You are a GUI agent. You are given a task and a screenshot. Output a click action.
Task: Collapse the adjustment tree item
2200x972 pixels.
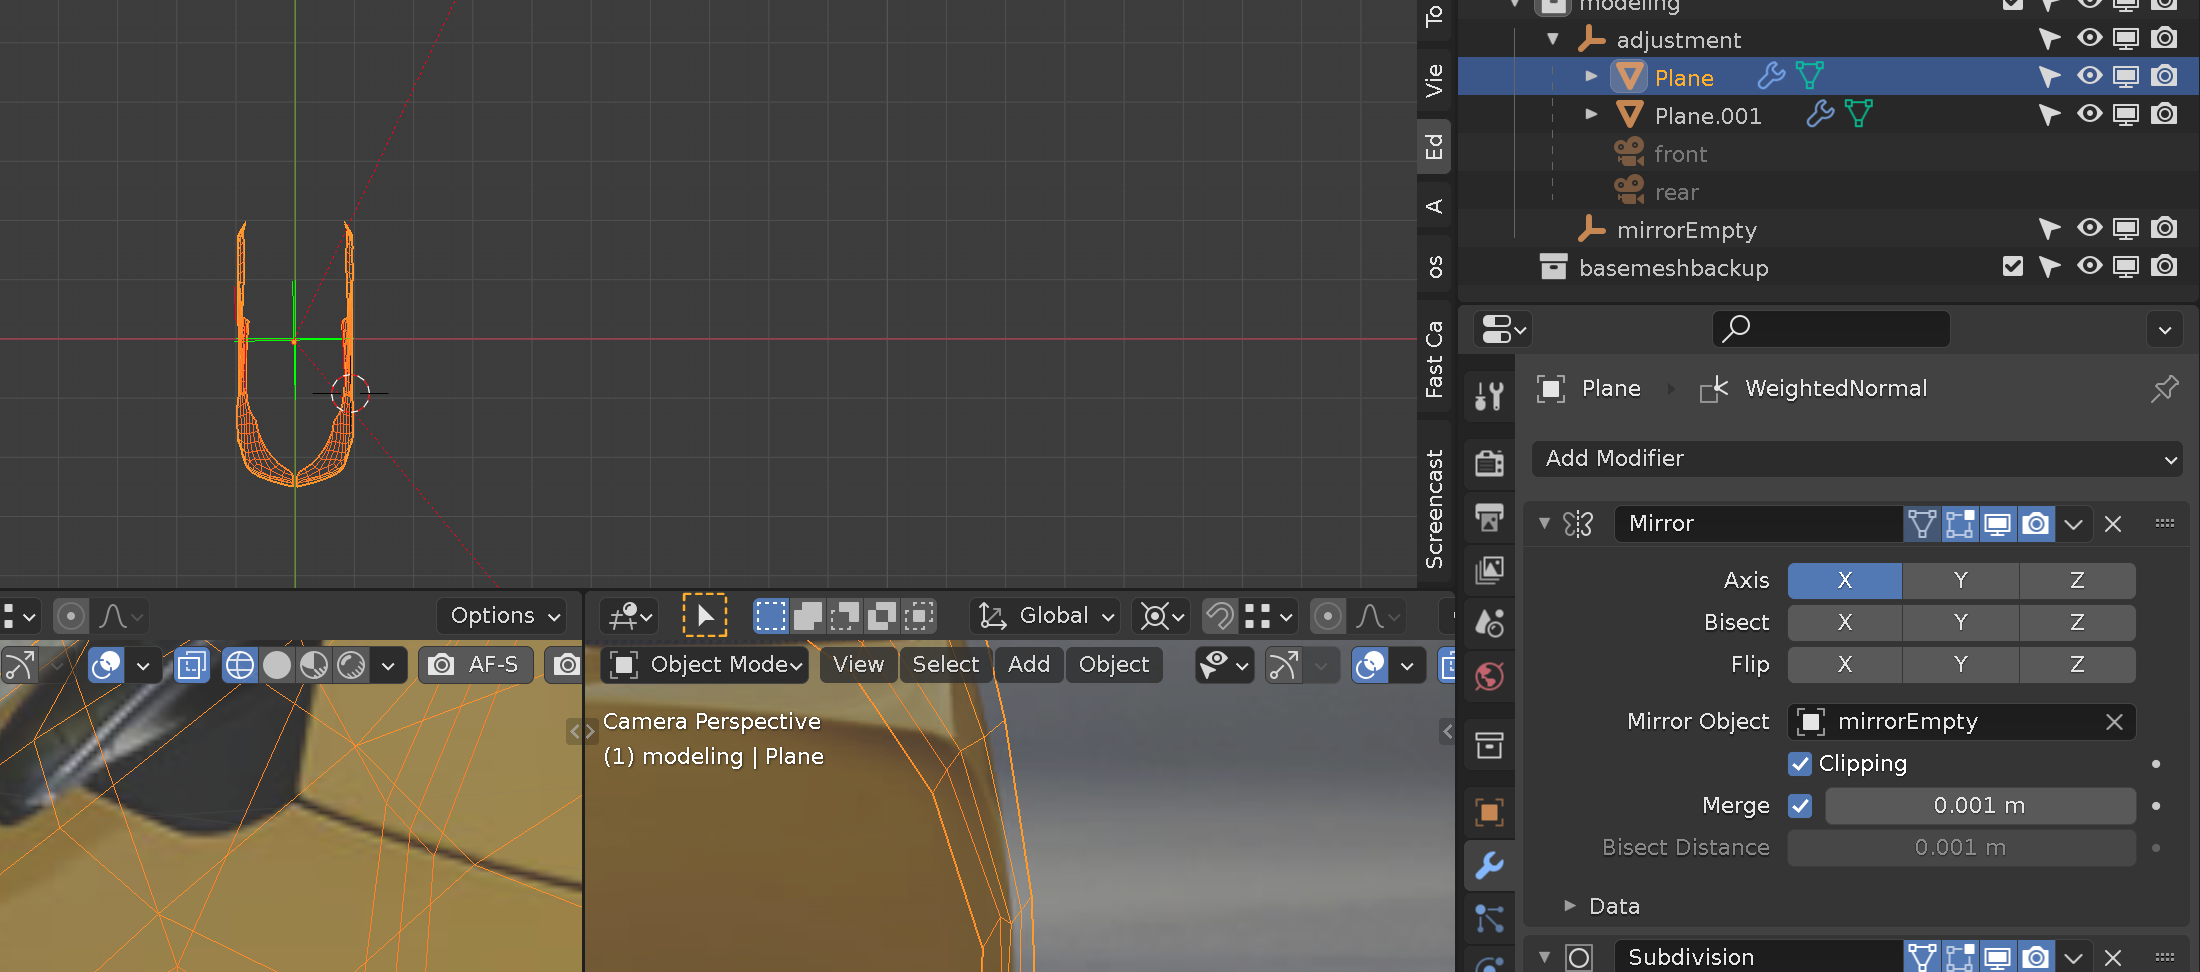[1553, 39]
